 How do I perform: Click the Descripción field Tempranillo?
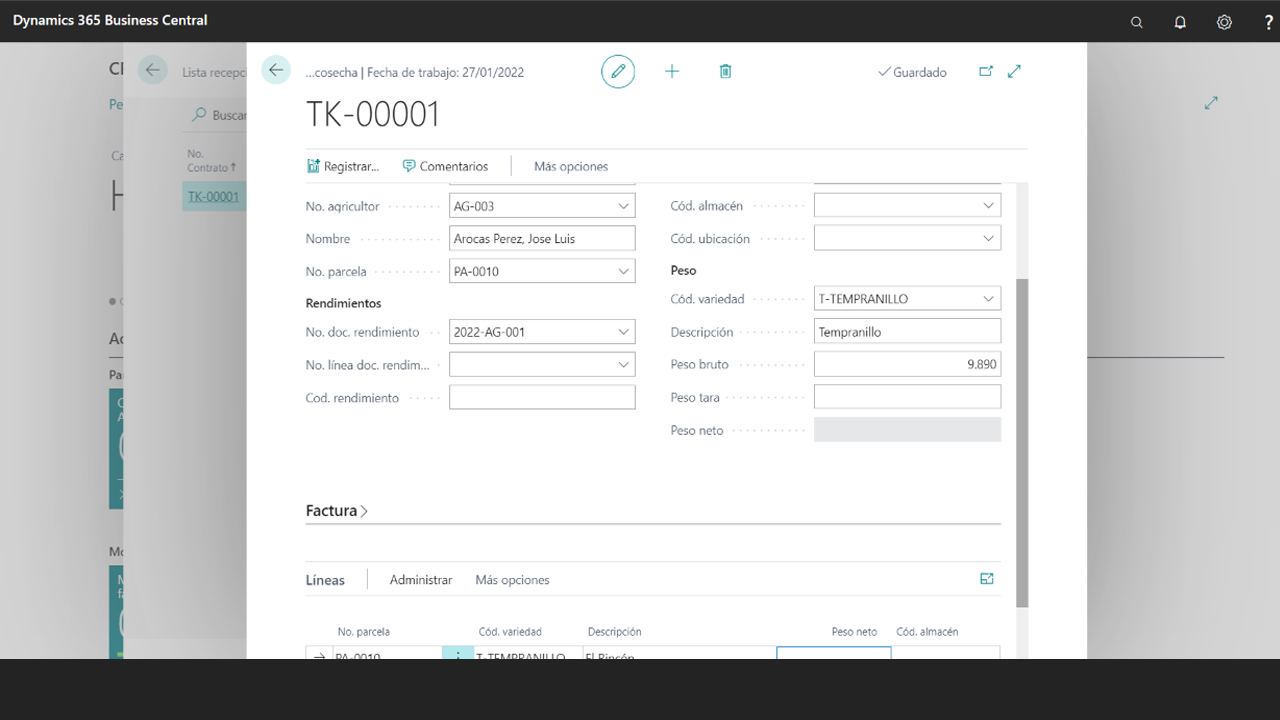tap(907, 332)
